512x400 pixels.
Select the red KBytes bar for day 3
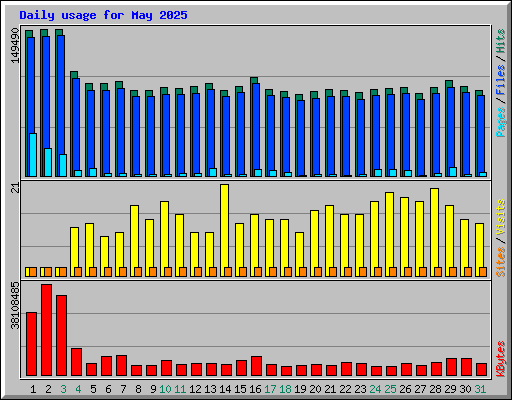coord(61,335)
